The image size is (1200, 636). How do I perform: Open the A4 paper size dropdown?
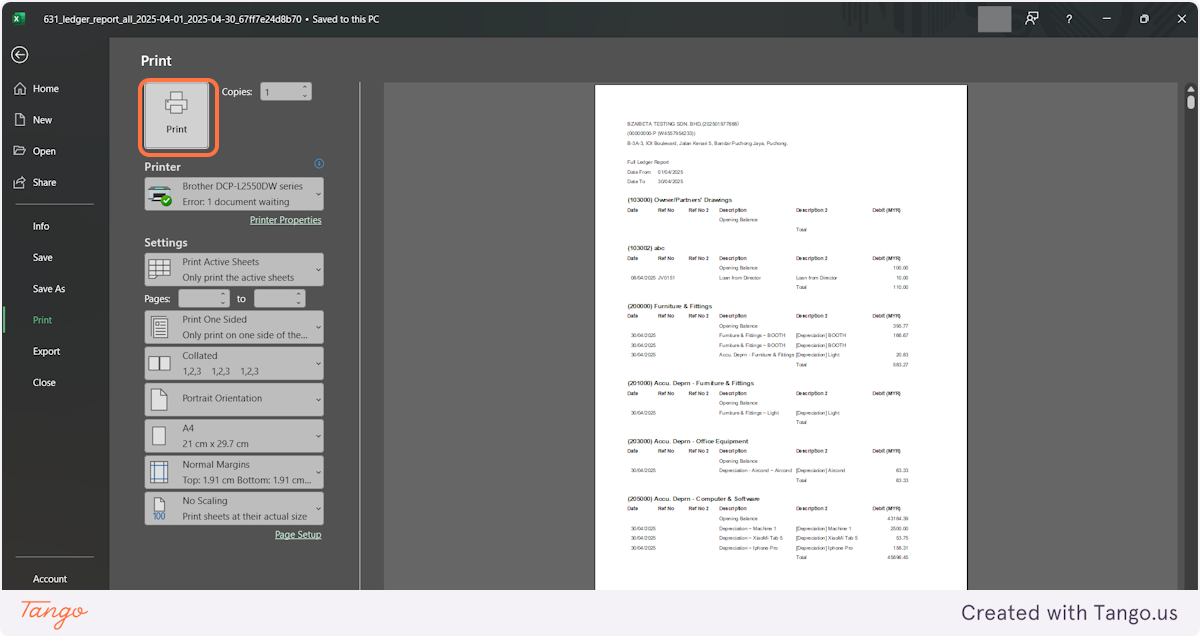(234, 436)
